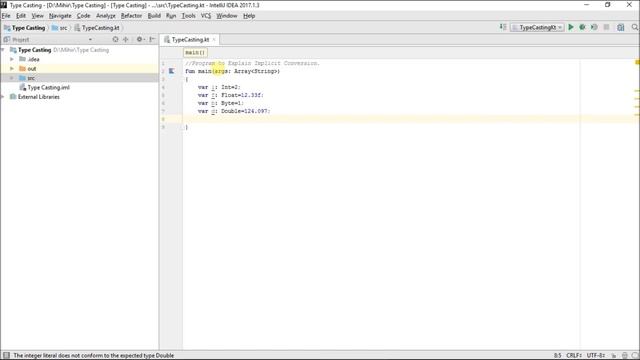Click the inspector hector icon in status bar
Screen dimensions: 640x360
coord(624,356)
